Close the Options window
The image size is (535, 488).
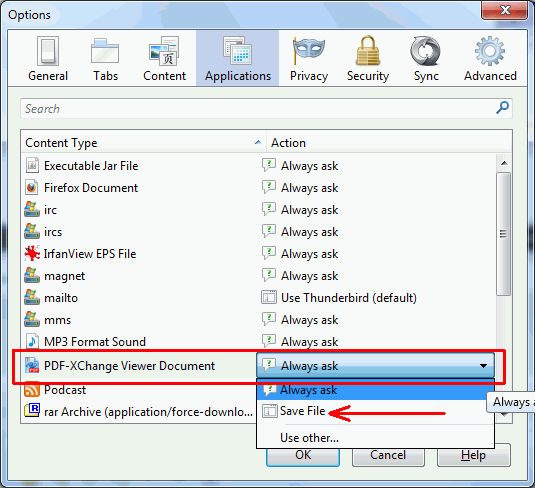[x=505, y=10]
